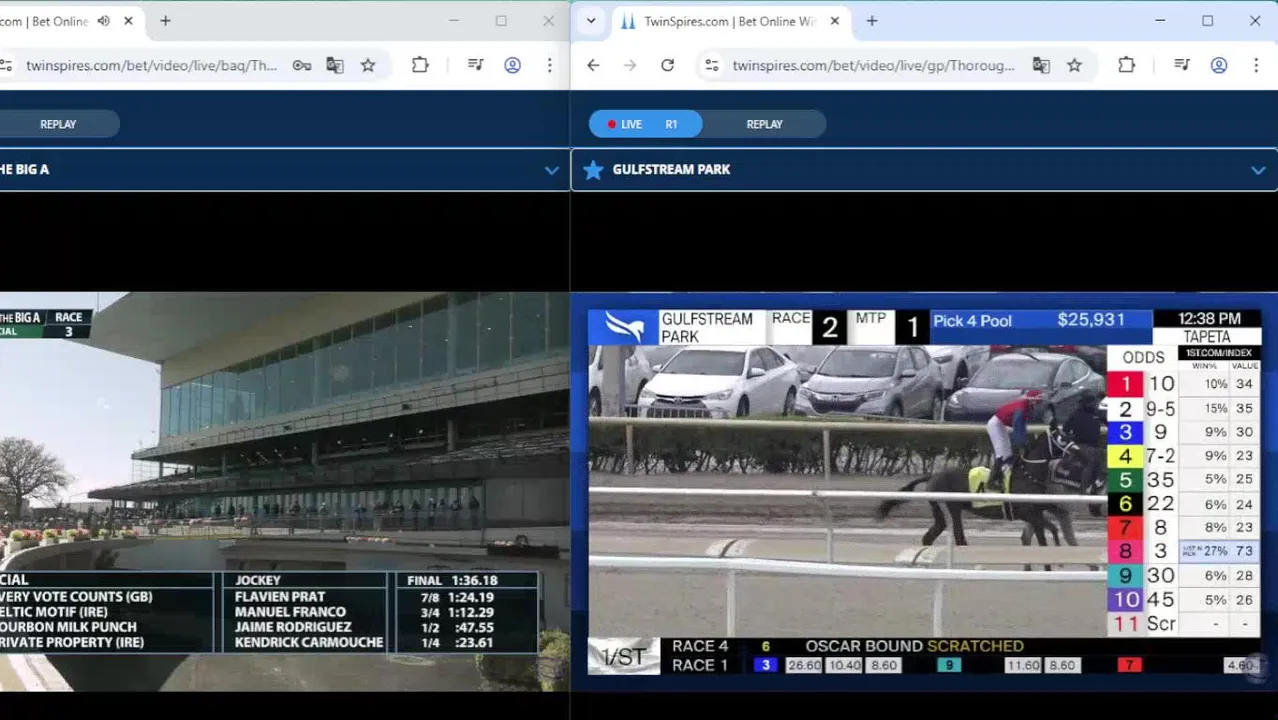Click 'FINAL 1:36.18' time in replay

[x=452, y=580]
